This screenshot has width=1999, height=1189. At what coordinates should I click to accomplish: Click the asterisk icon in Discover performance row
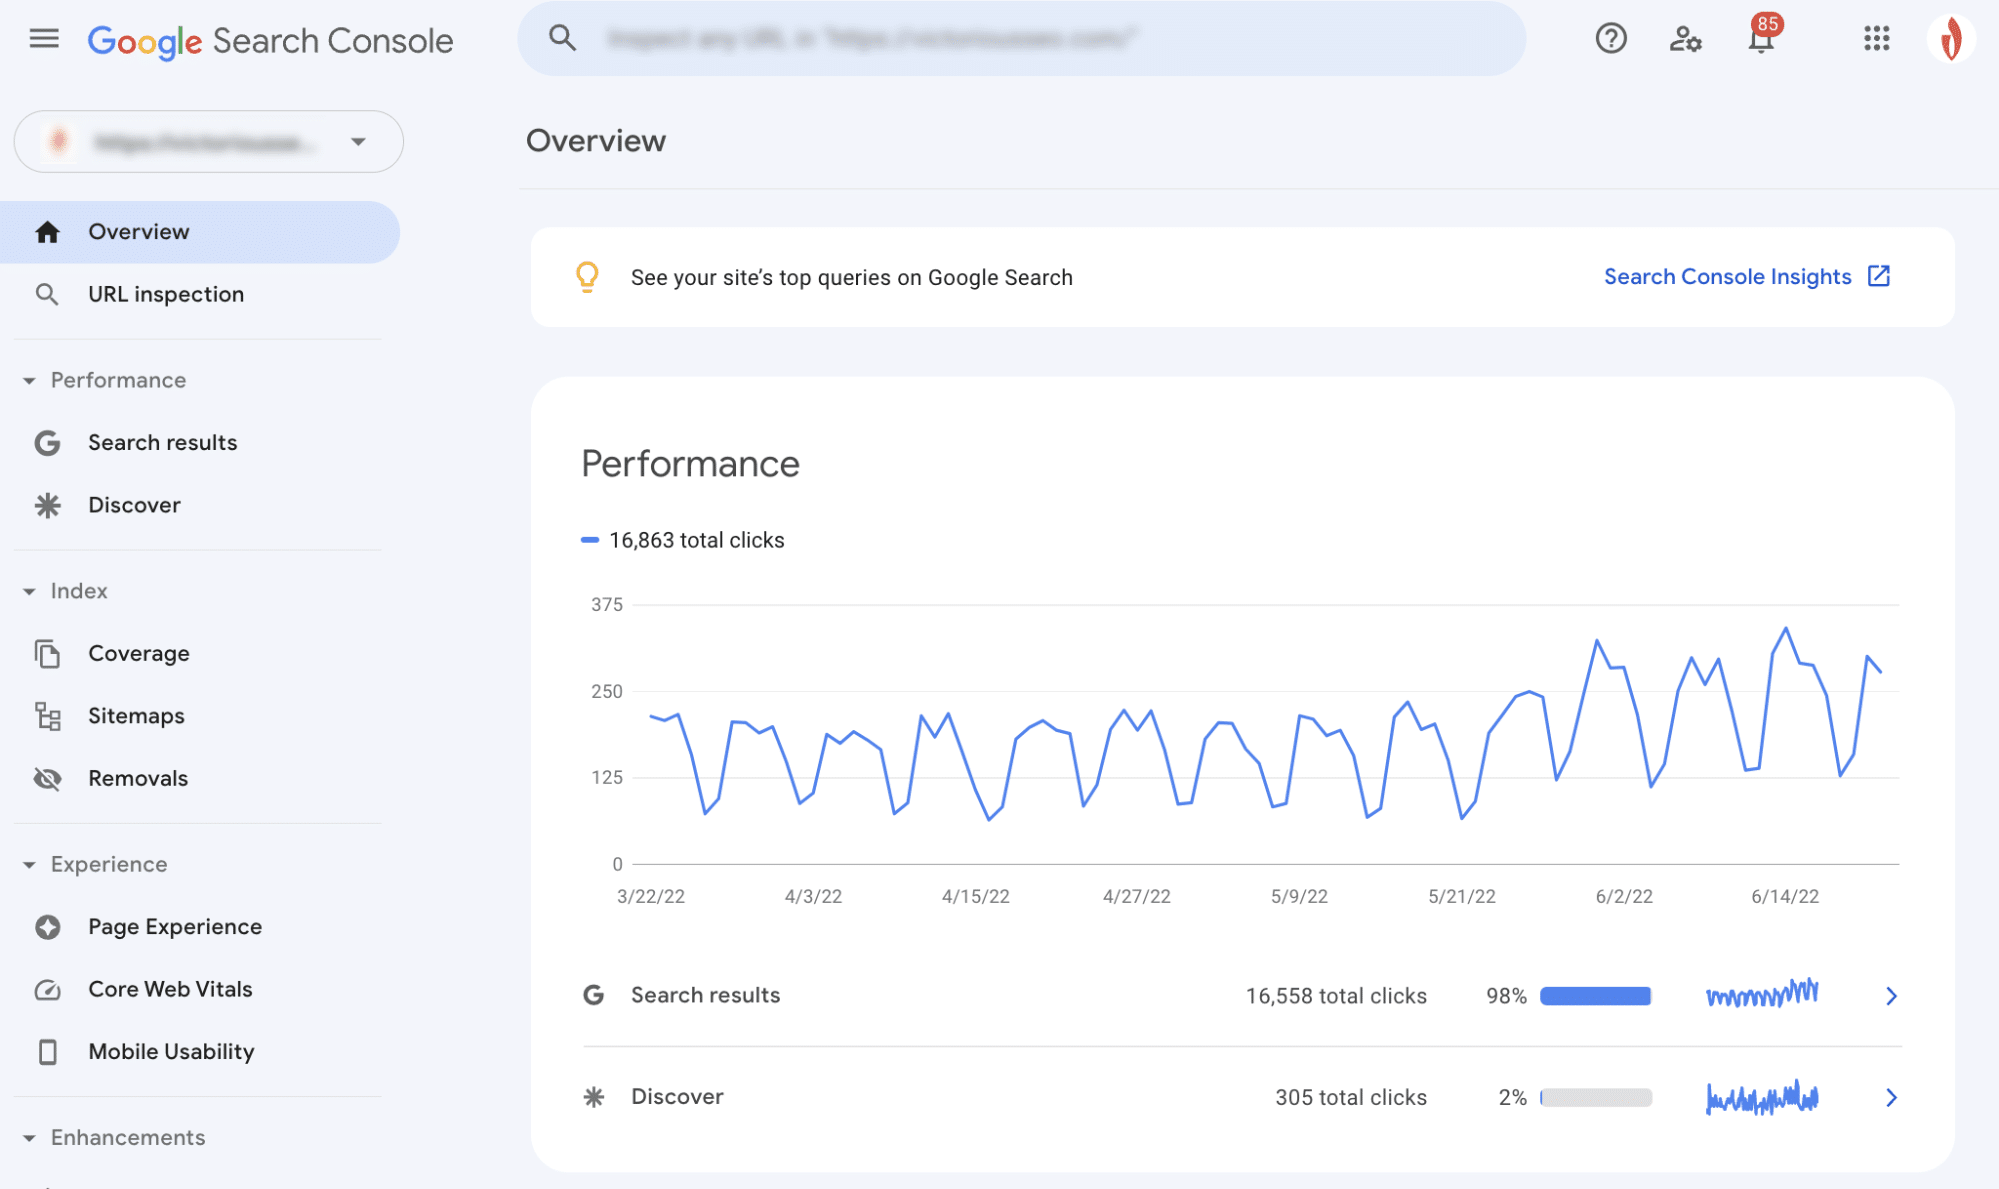coord(593,1097)
